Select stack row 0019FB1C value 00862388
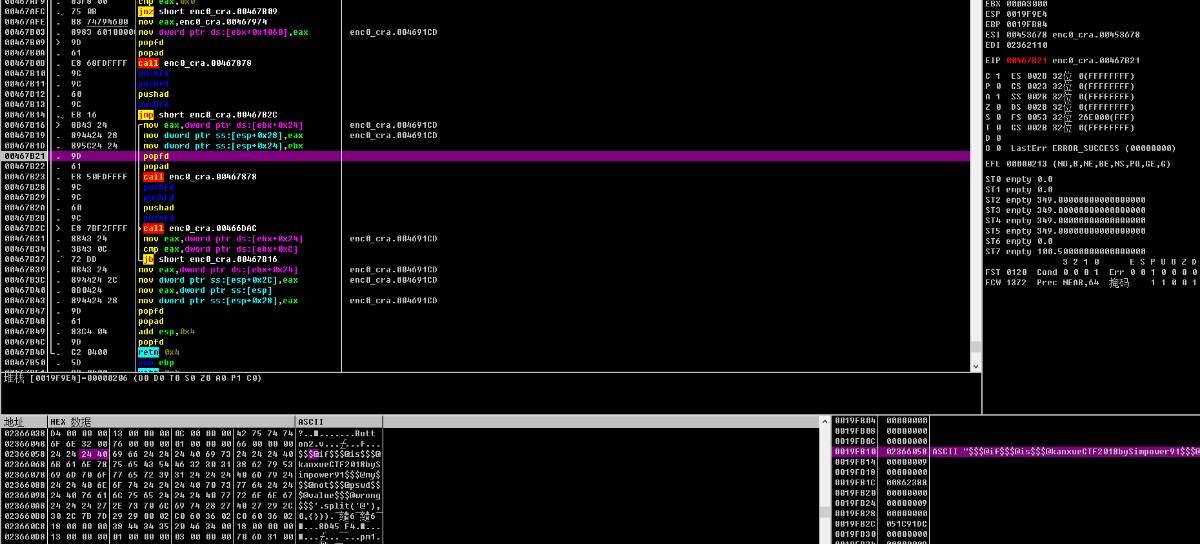 point(1016,483)
